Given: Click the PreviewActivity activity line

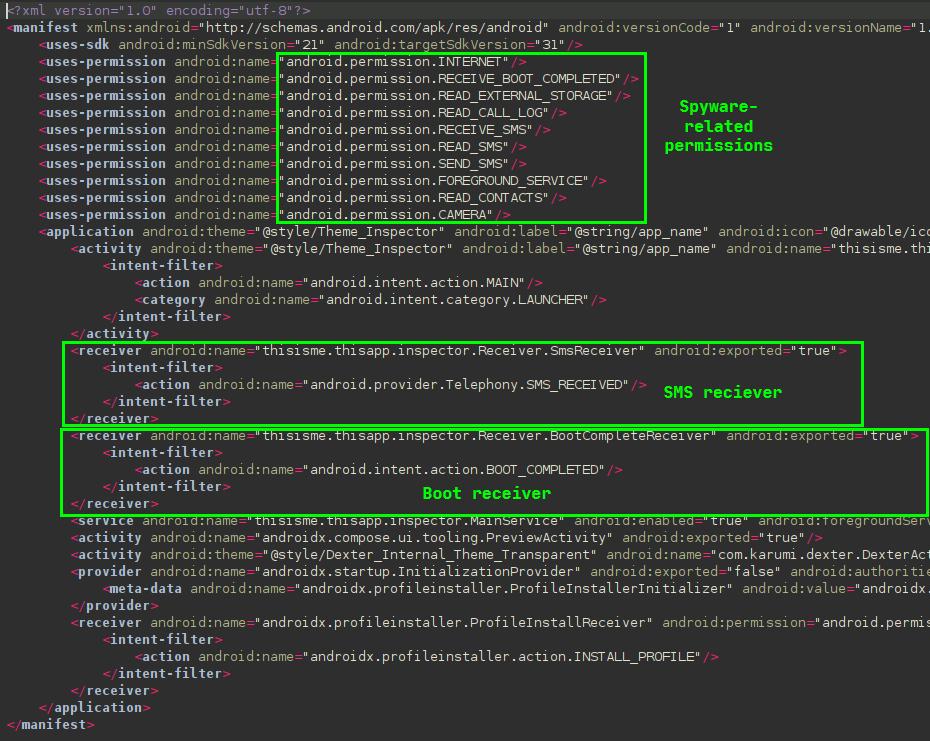Looking at the screenshot, I should [x=447, y=538].
